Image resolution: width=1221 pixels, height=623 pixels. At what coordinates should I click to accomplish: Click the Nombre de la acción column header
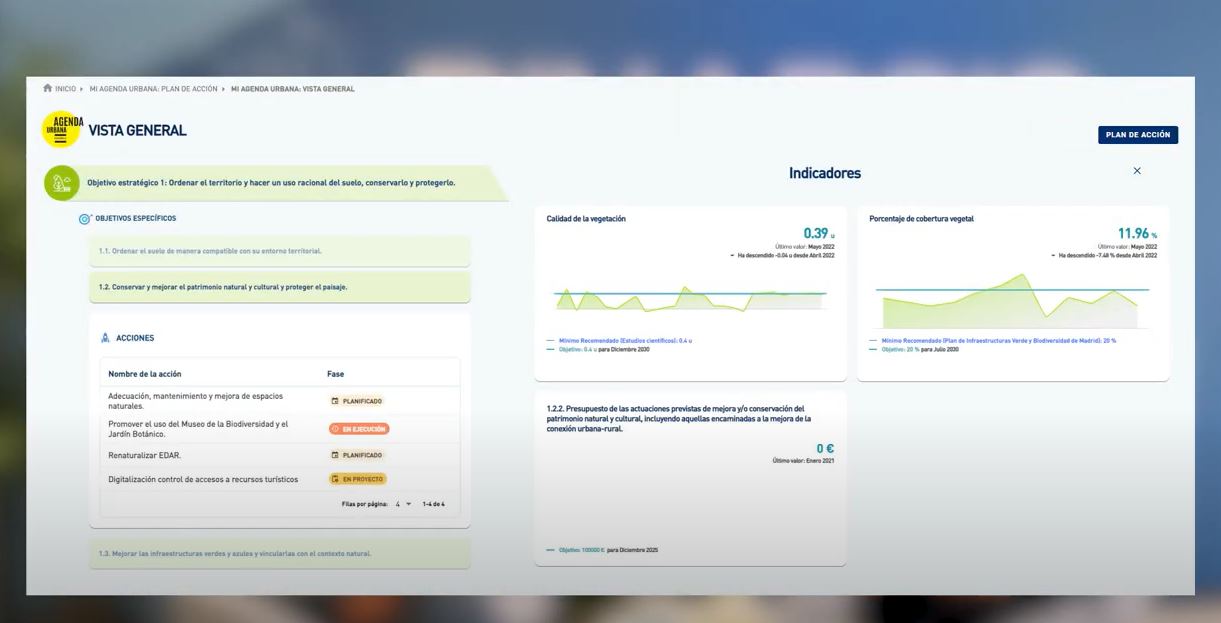coord(145,374)
